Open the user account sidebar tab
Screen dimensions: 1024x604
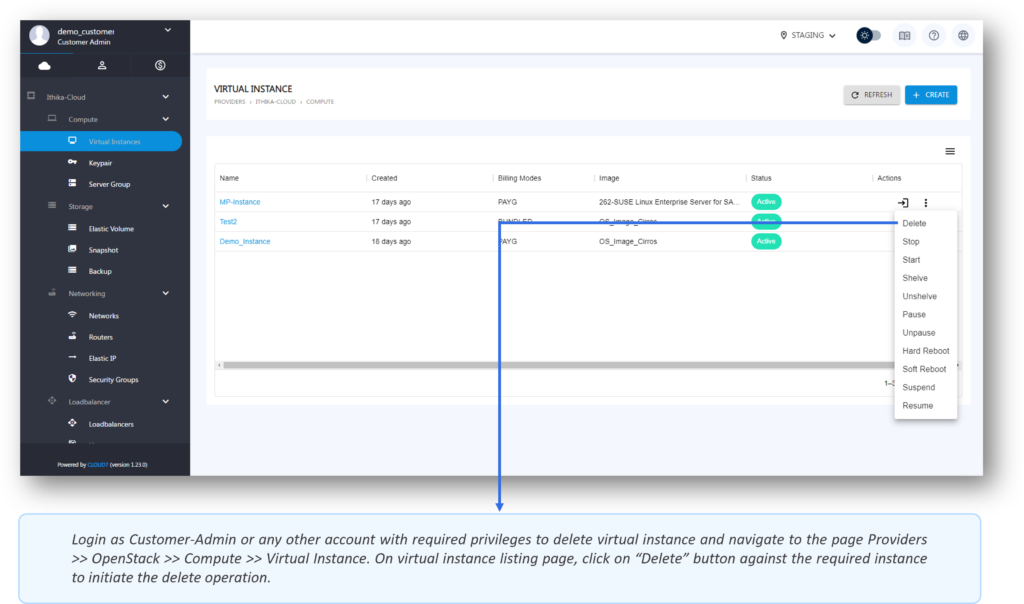(x=102, y=65)
